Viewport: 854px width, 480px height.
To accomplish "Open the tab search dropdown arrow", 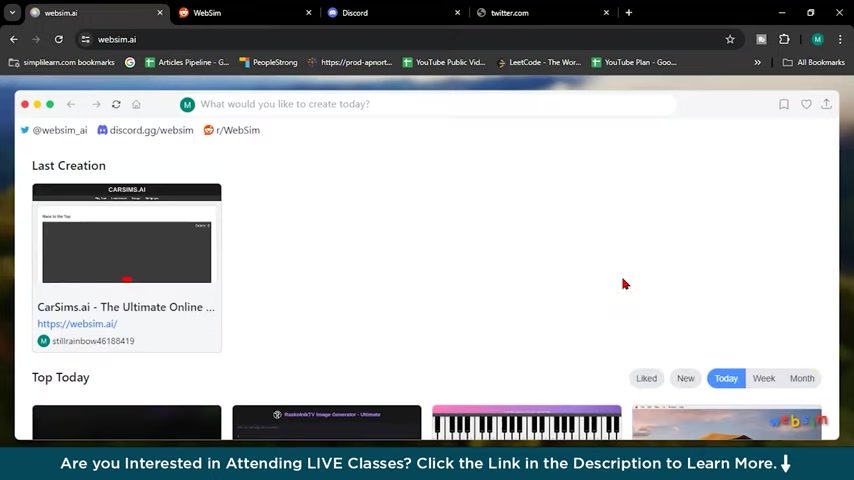I will (x=12, y=13).
